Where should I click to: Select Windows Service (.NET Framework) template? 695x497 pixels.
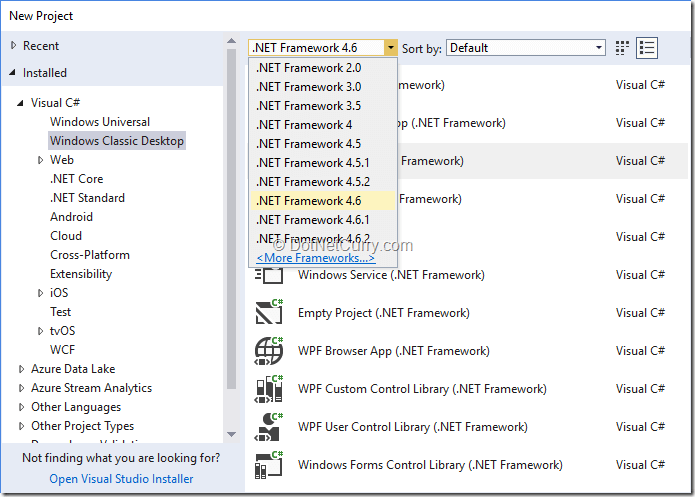391,275
